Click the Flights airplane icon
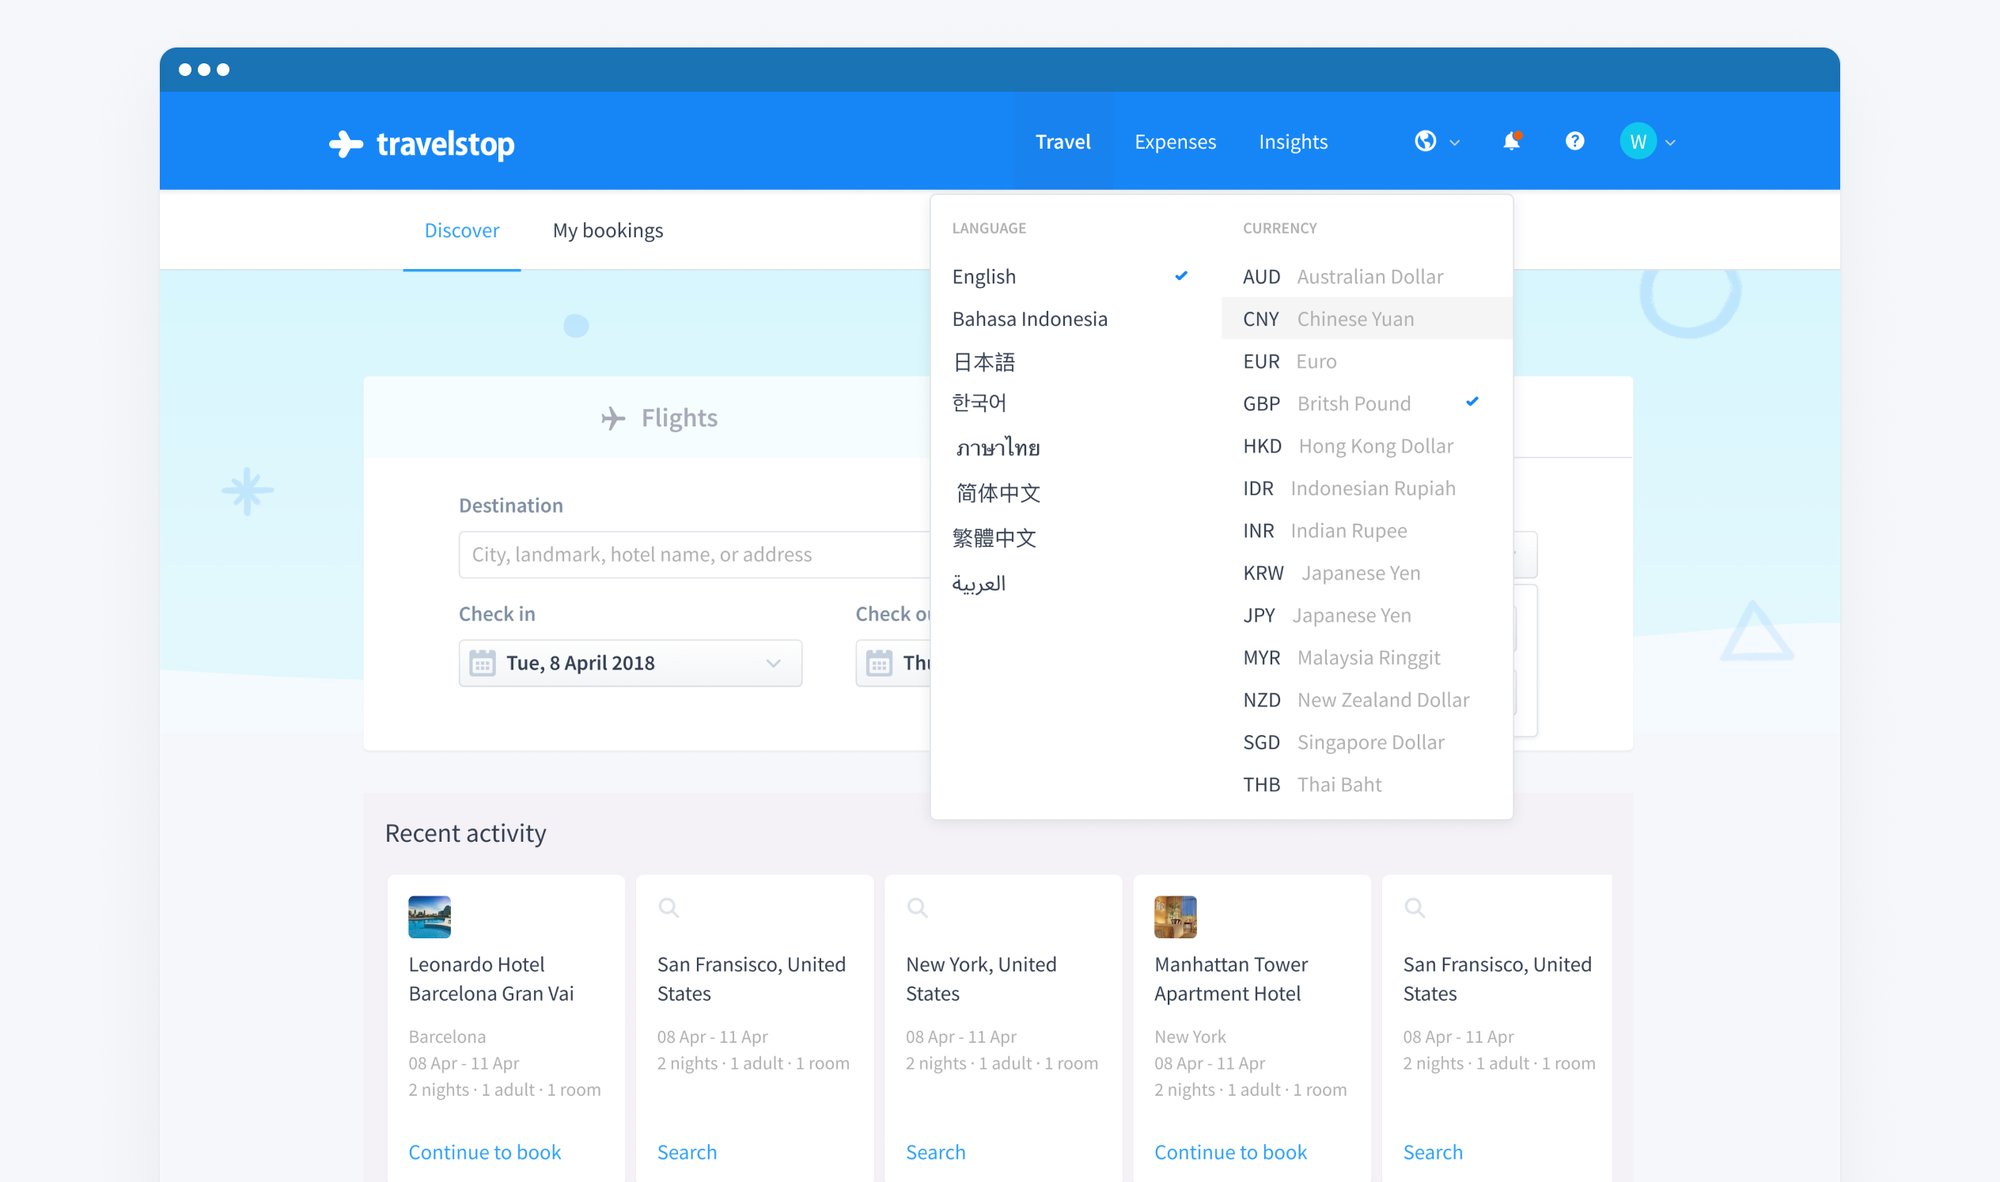 coord(613,418)
